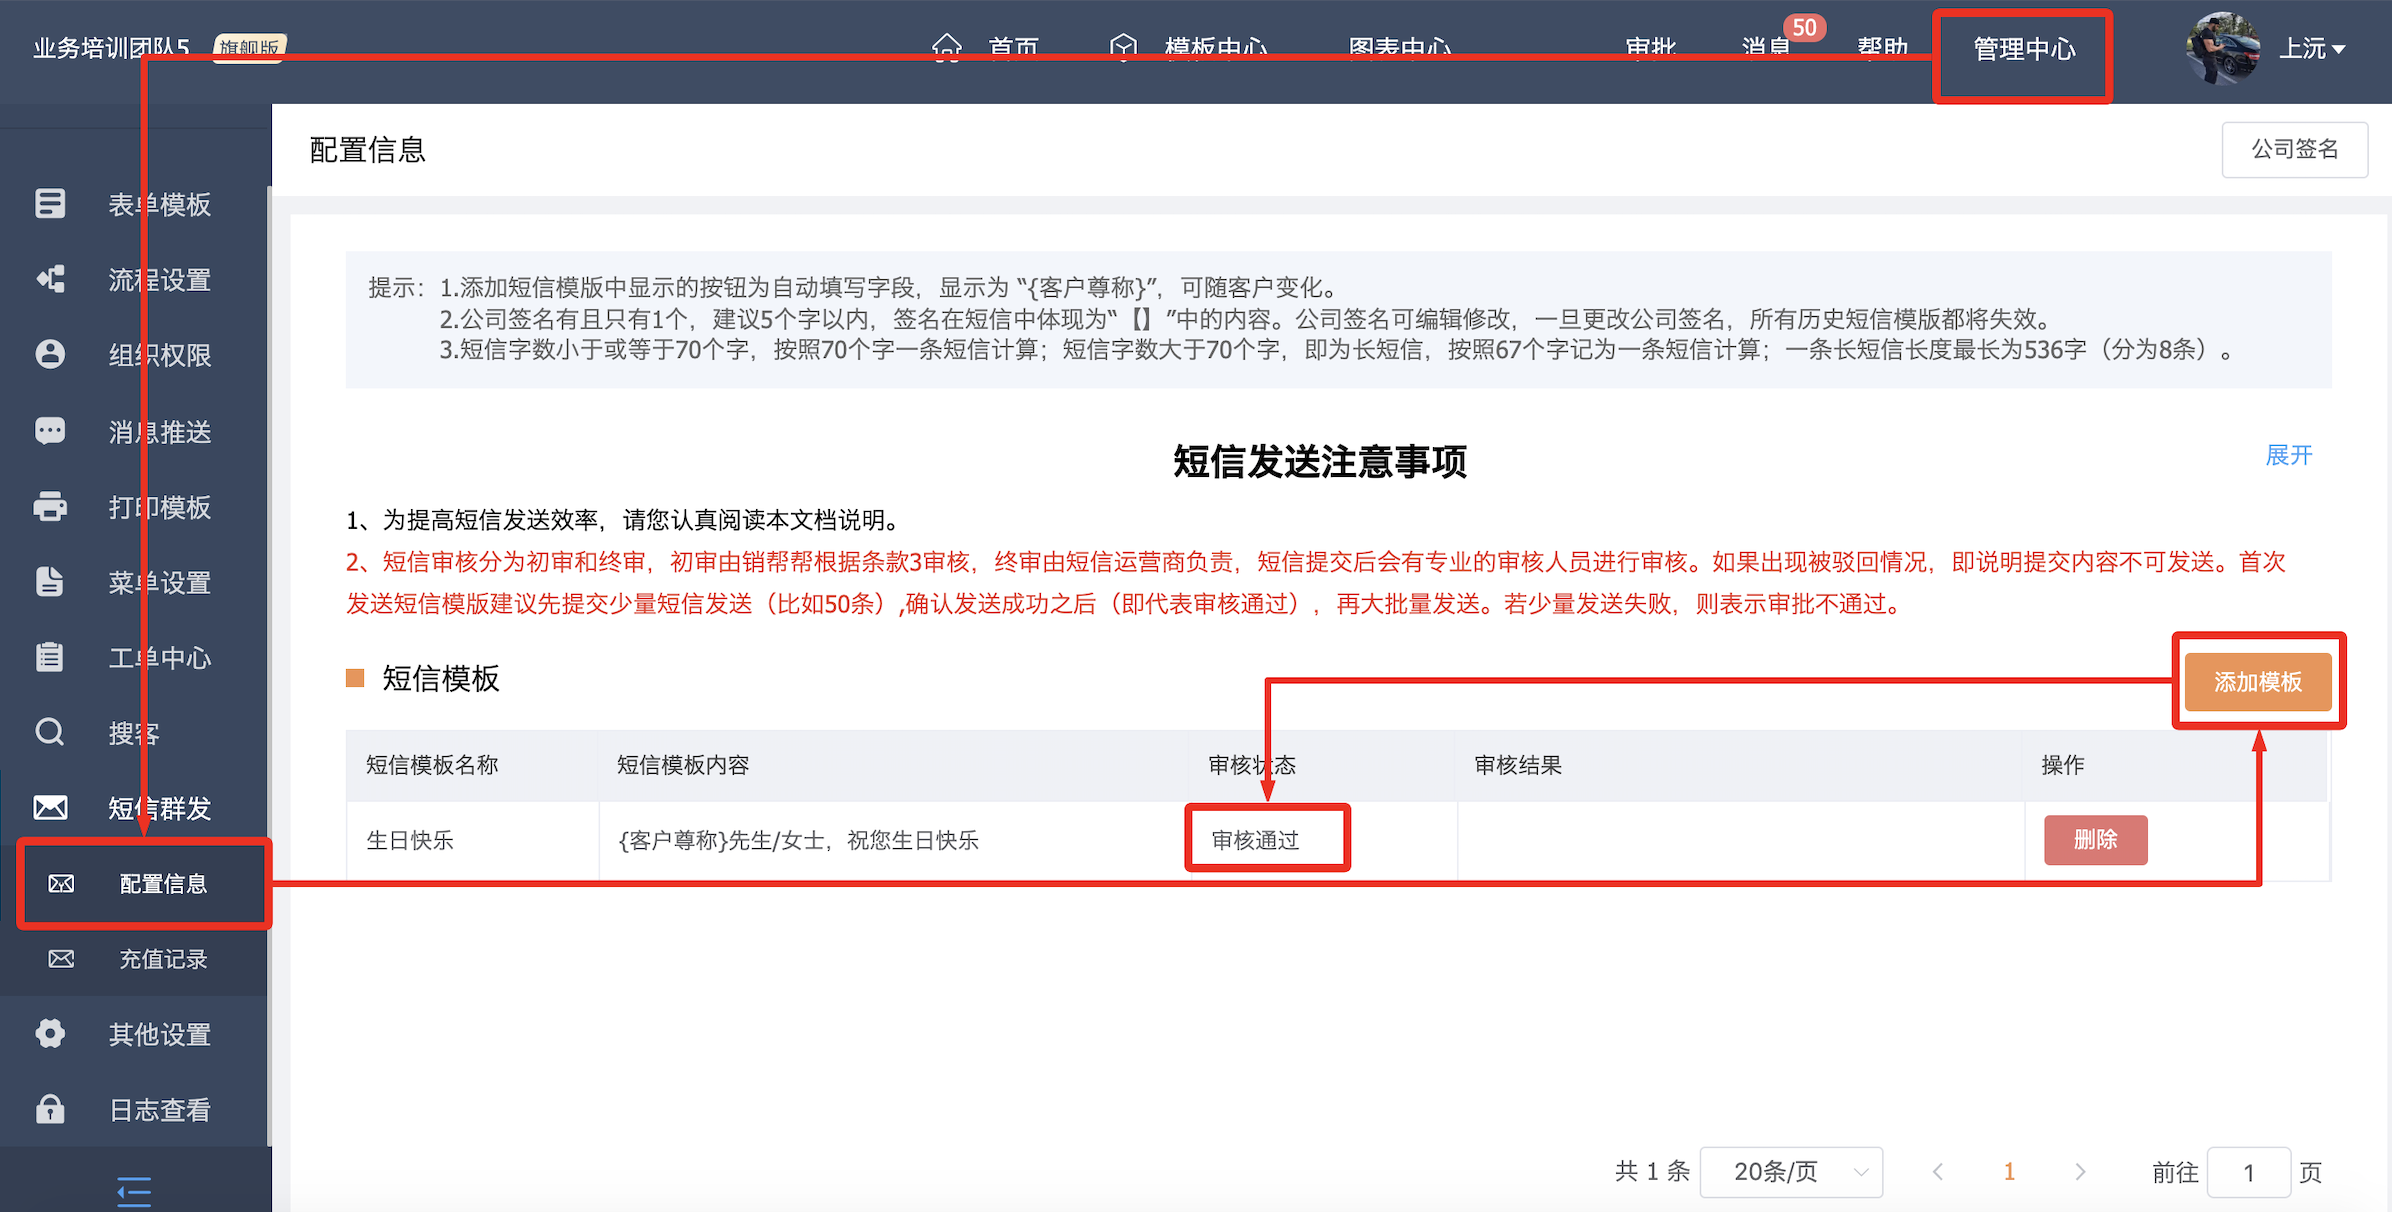Viewport: 2392px width, 1212px height.
Task: Click the 表单模板 sidebar icon
Action: [50, 204]
